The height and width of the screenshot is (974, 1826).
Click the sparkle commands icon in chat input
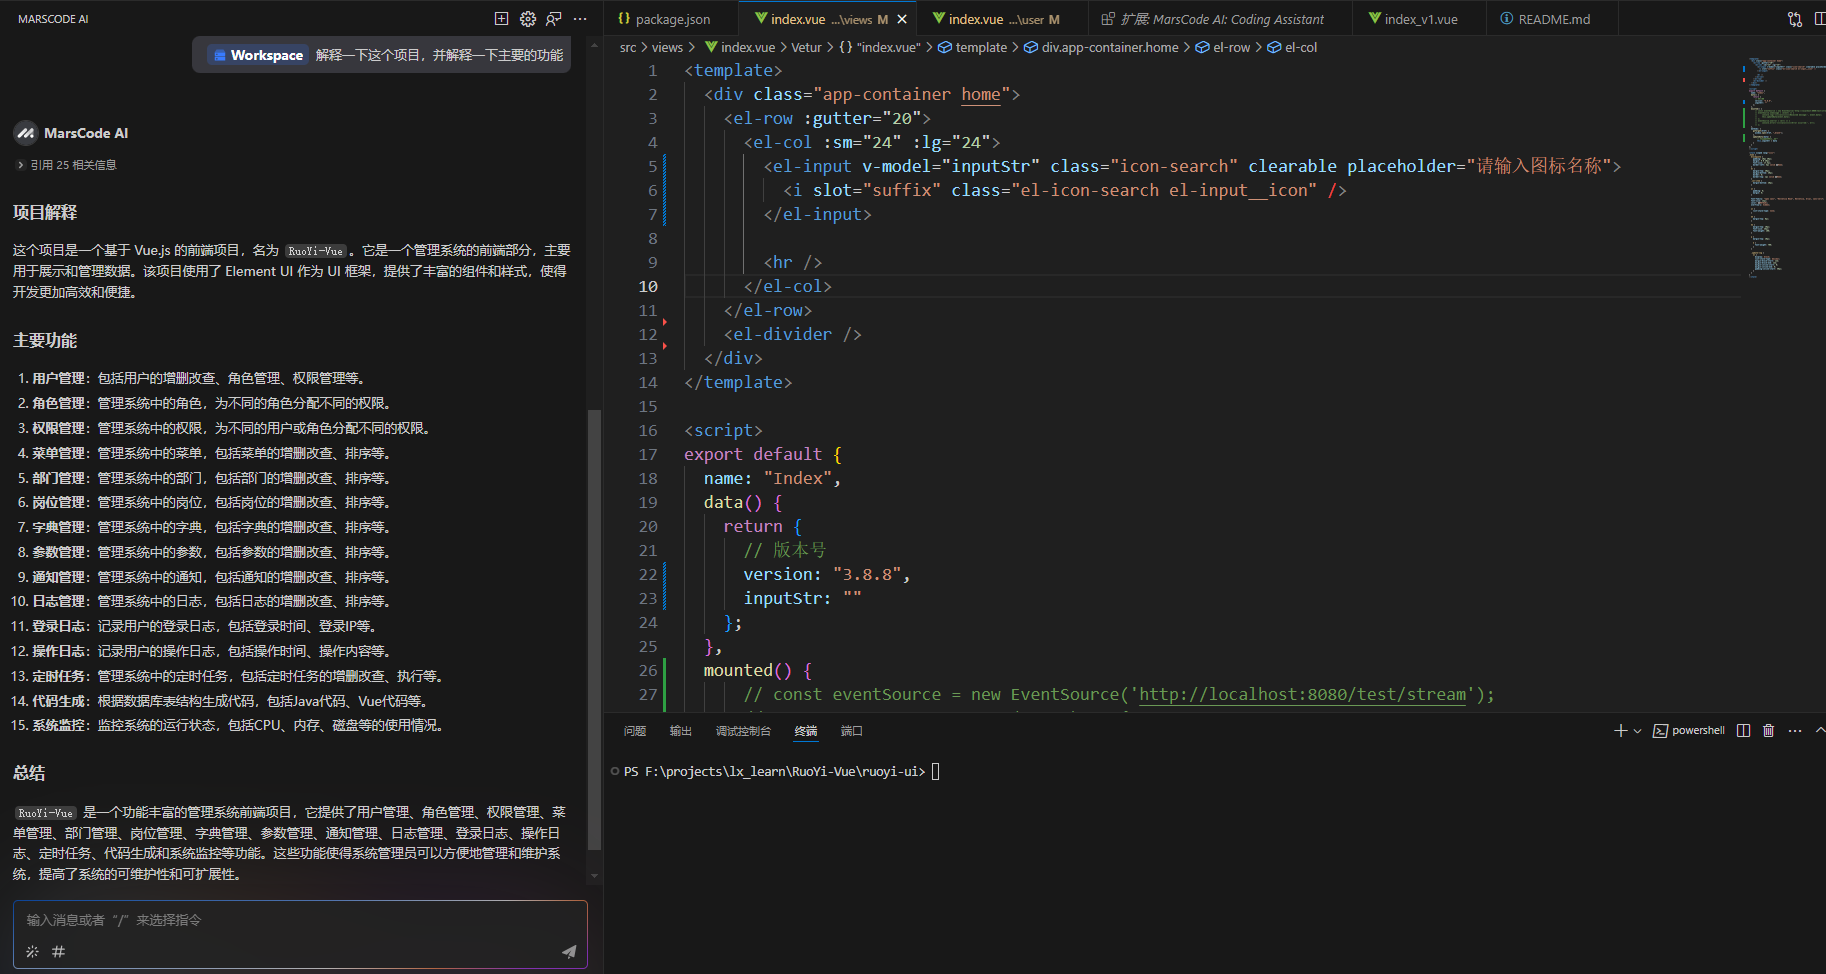click(x=33, y=952)
